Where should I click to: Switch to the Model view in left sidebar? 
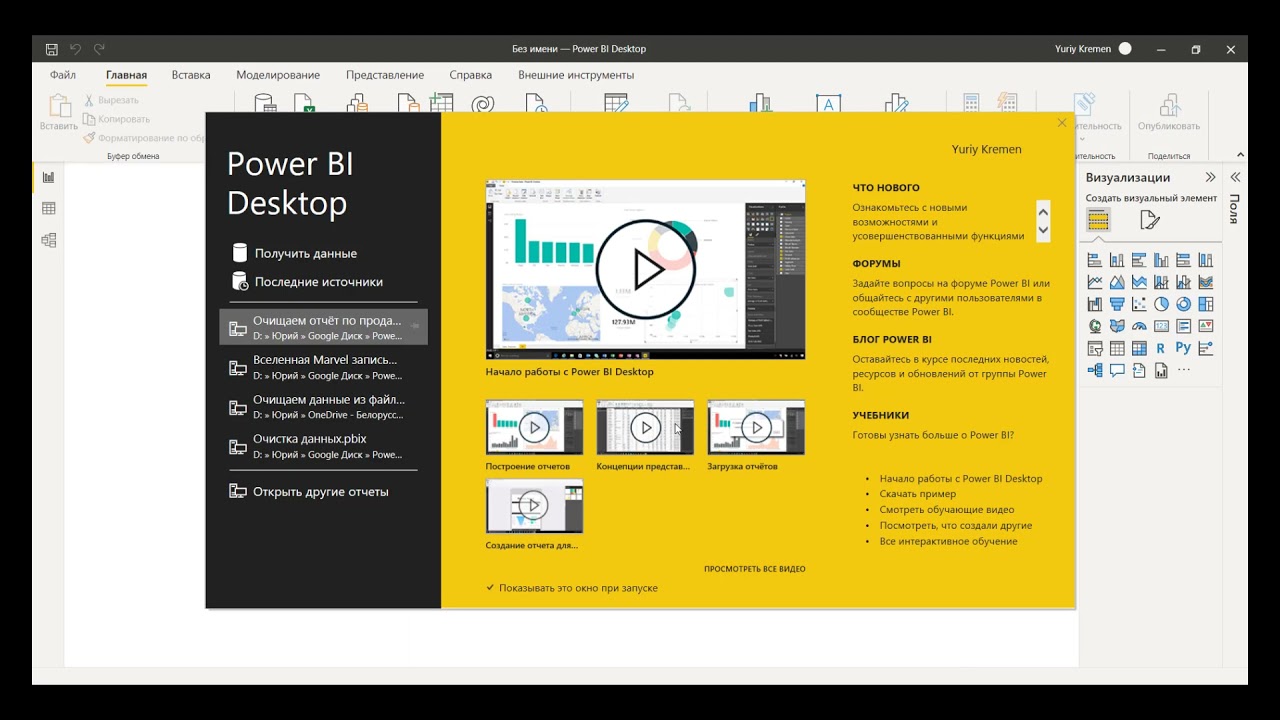coord(48,240)
